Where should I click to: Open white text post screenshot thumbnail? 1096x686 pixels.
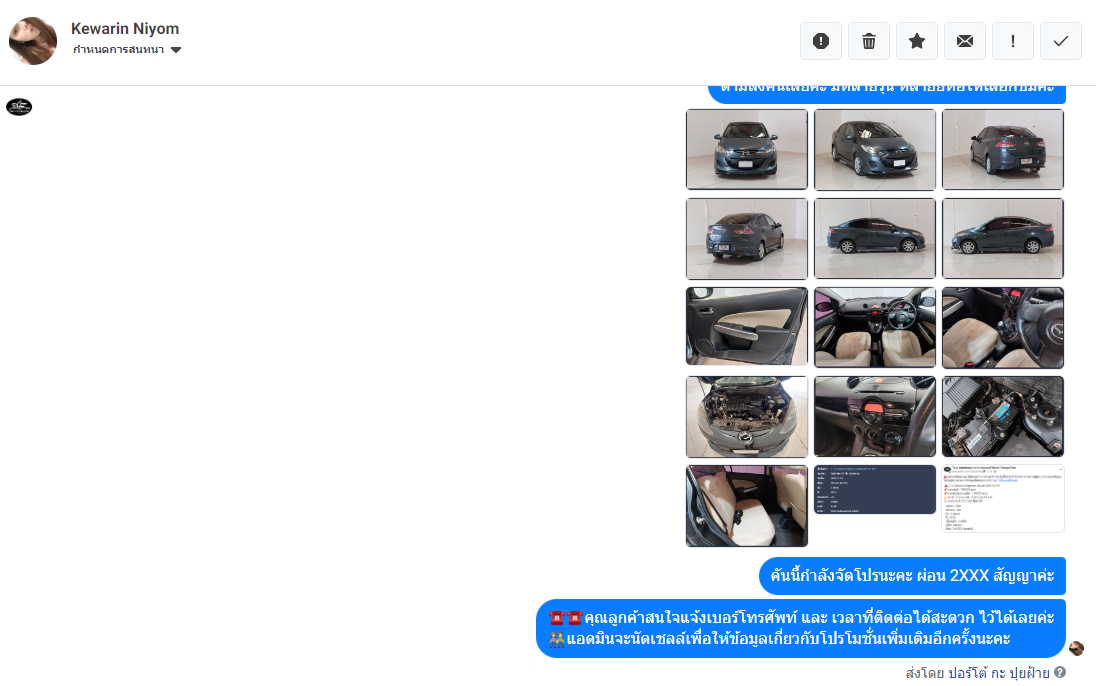[1003, 499]
